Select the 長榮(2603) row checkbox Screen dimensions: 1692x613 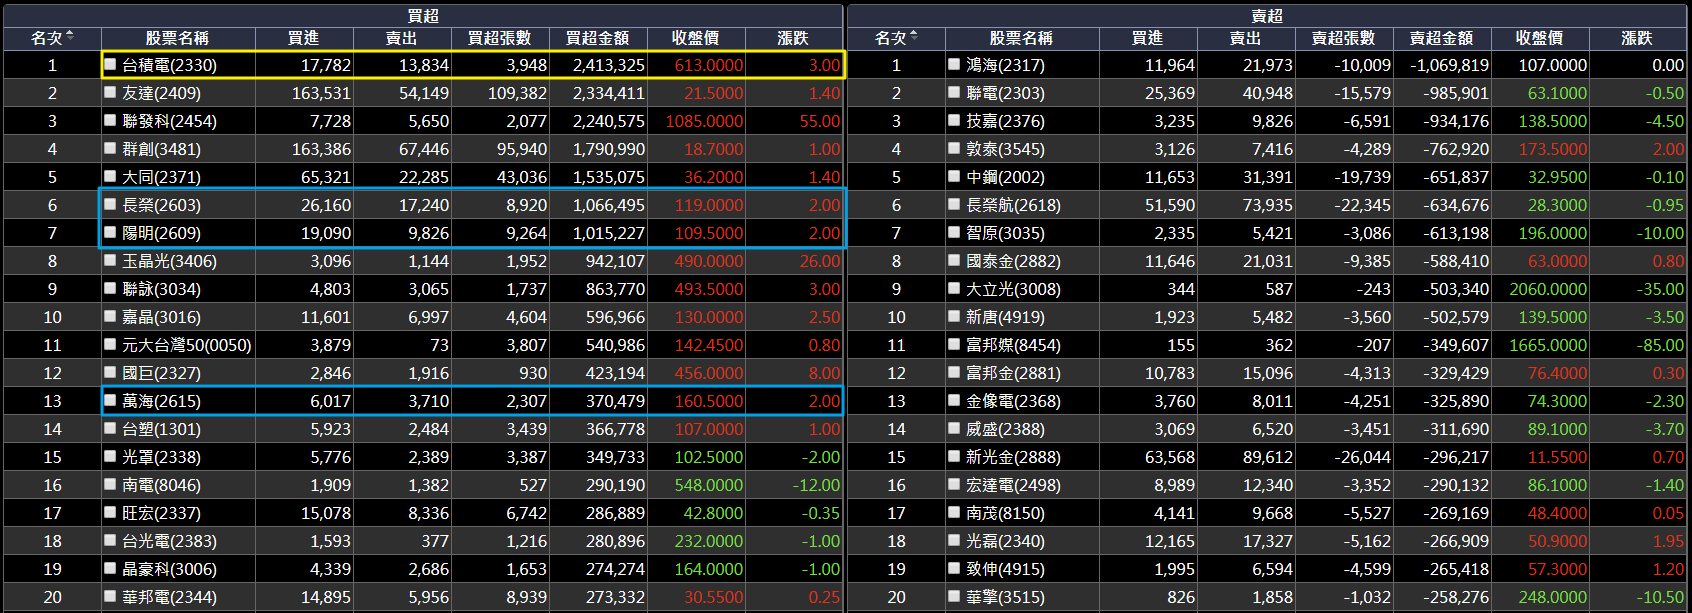coord(111,204)
